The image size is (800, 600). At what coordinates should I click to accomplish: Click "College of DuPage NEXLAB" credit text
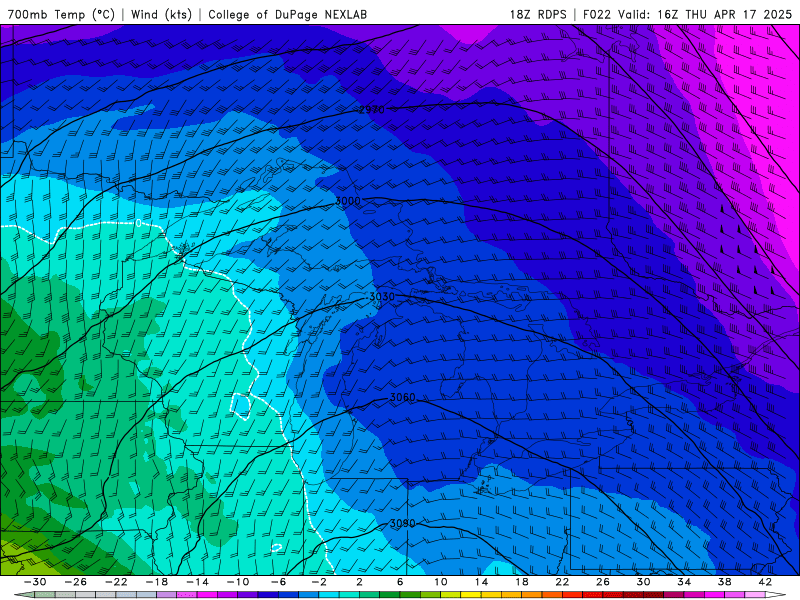pyautogui.click(x=287, y=14)
